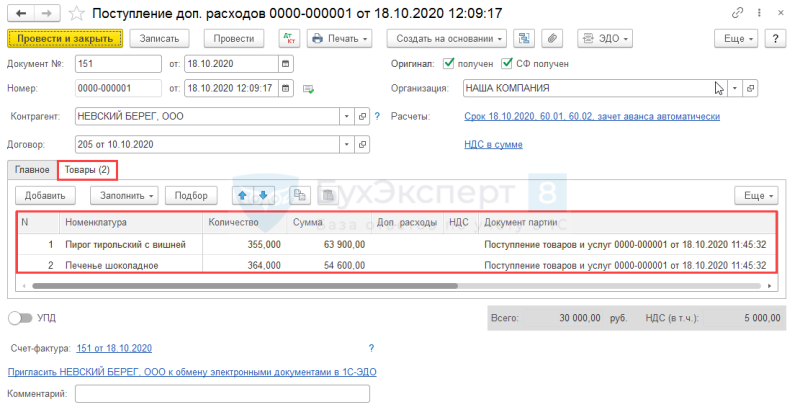
Task: Expand the Контрагент dropdown arrow
Action: (346, 116)
